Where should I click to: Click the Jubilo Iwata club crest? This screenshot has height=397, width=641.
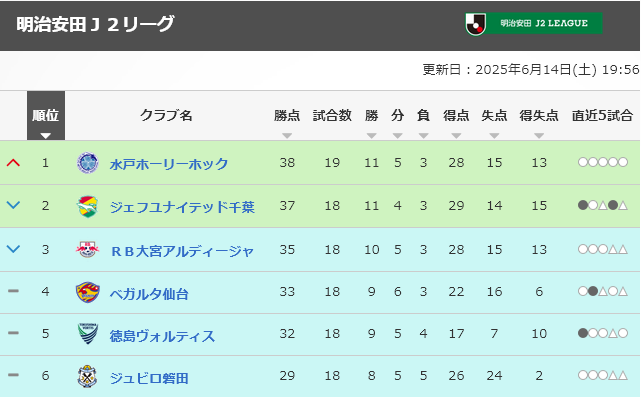coord(87,376)
